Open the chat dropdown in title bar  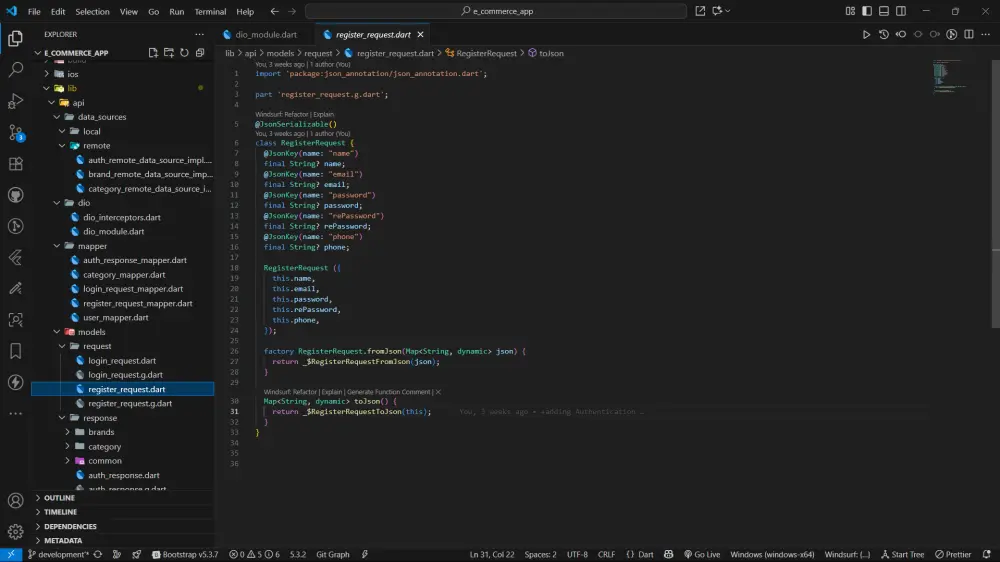[x=728, y=11]
